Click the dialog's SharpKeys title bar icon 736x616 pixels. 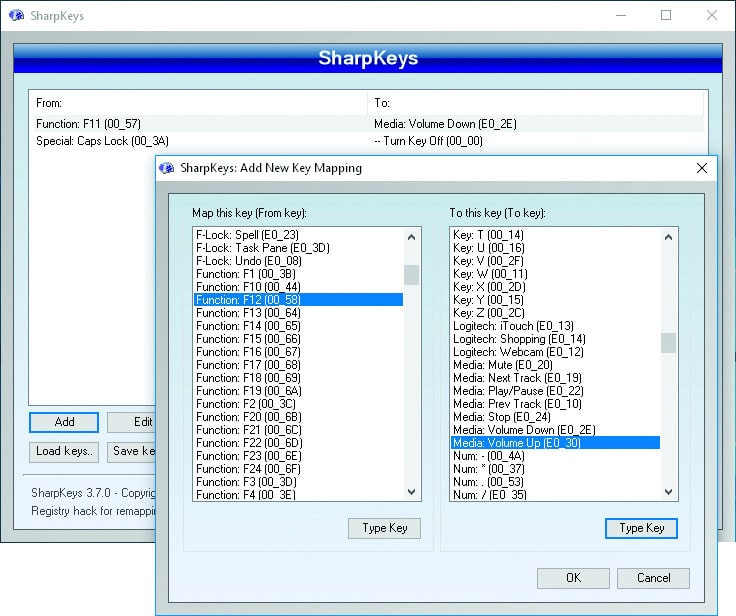(x=168, y=168)
